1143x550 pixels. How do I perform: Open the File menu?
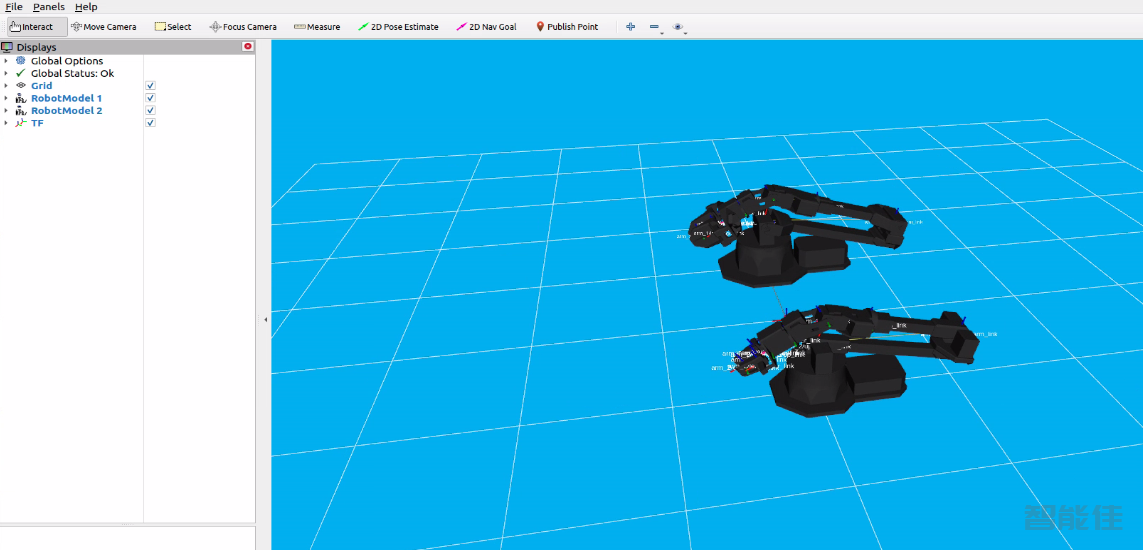click(x=14, y=7)
